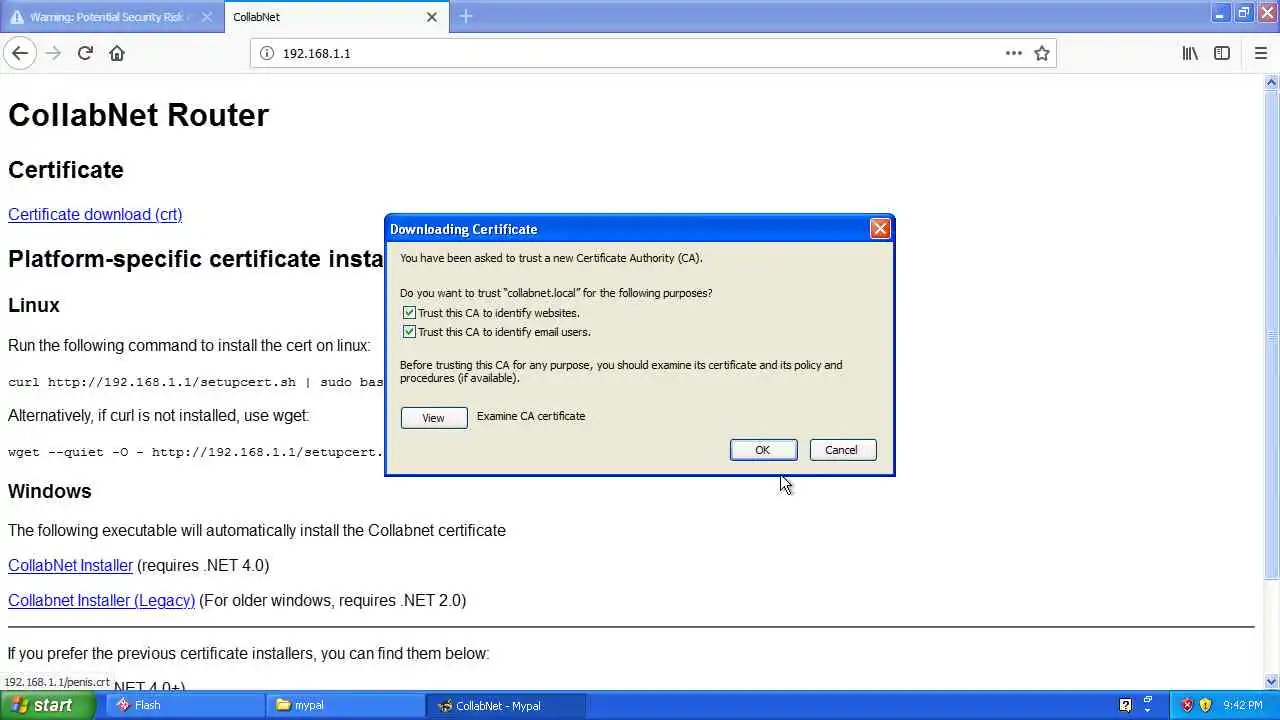Click the 9:42 PM system clock
Viewport: 1280px width, 720px height.
coord(1243,705)
